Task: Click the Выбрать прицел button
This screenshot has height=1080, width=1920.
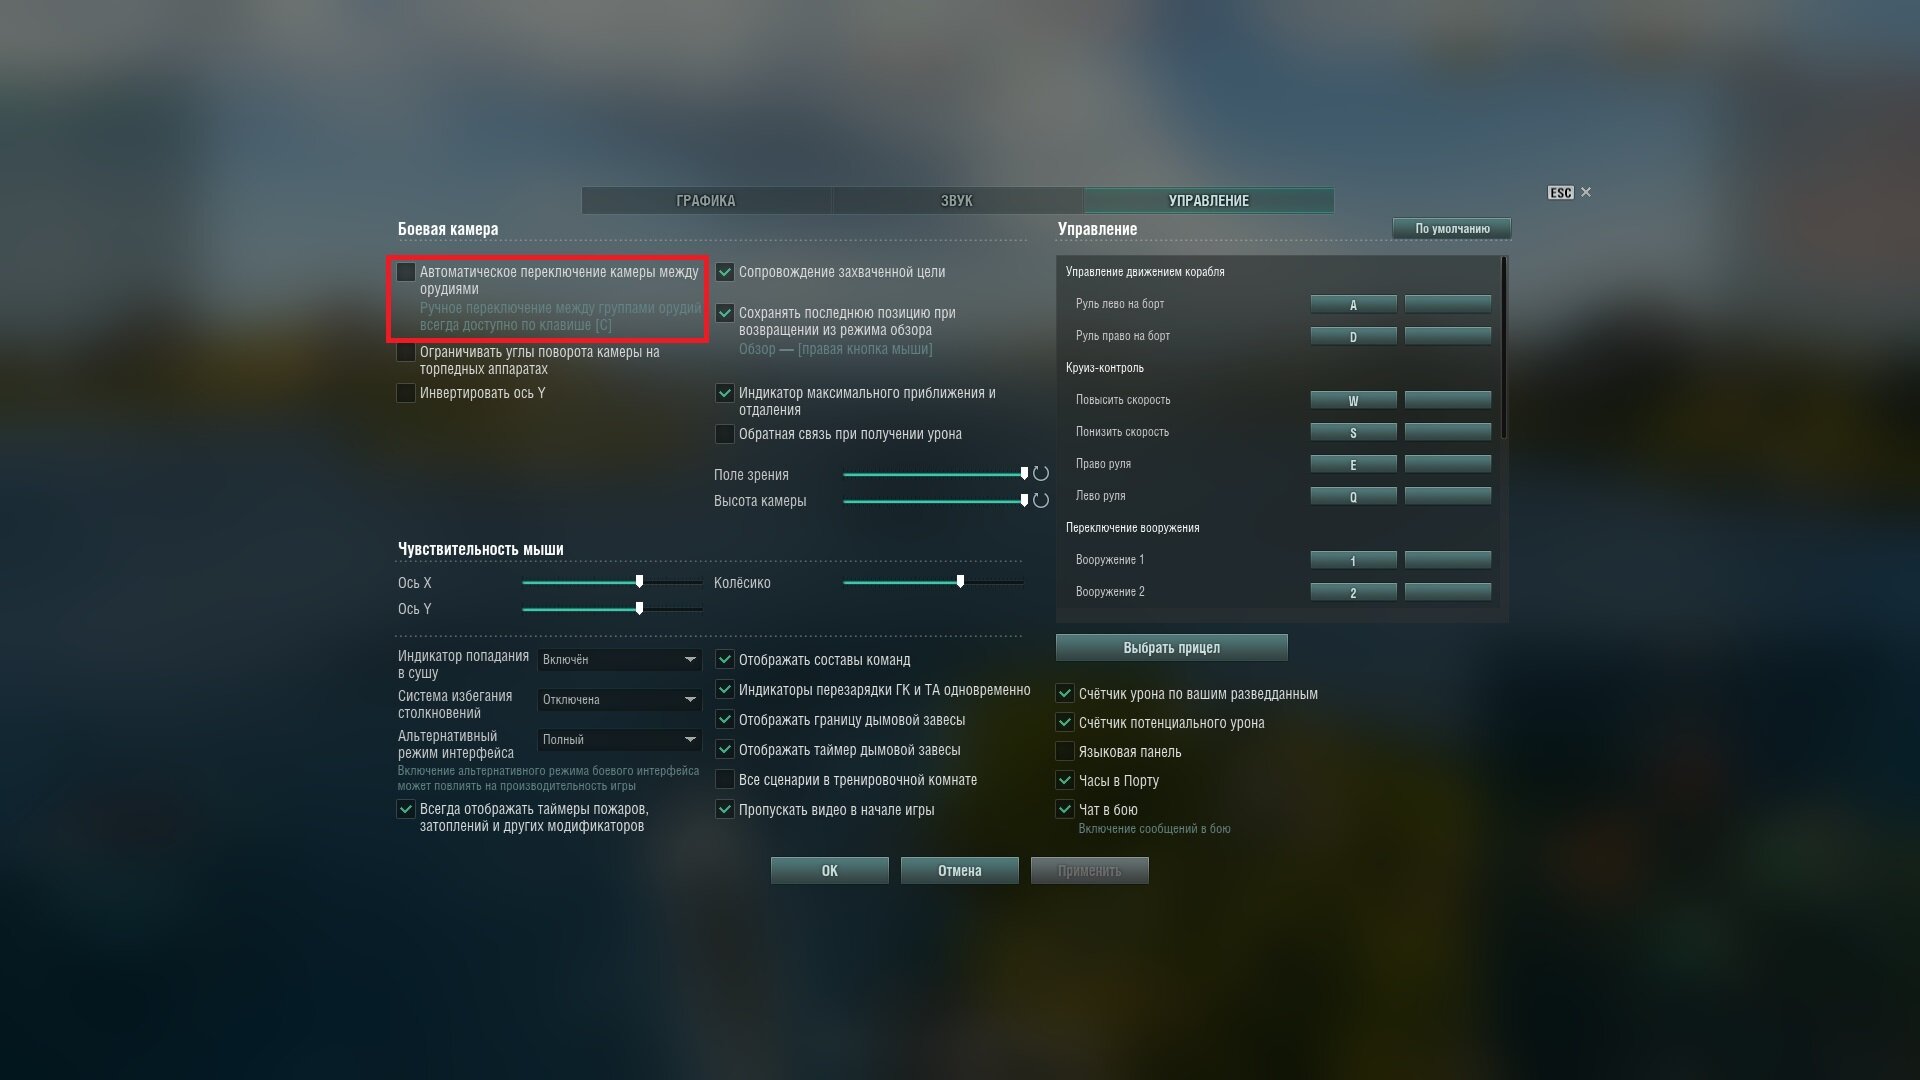Action: [x=1171, y=648]
